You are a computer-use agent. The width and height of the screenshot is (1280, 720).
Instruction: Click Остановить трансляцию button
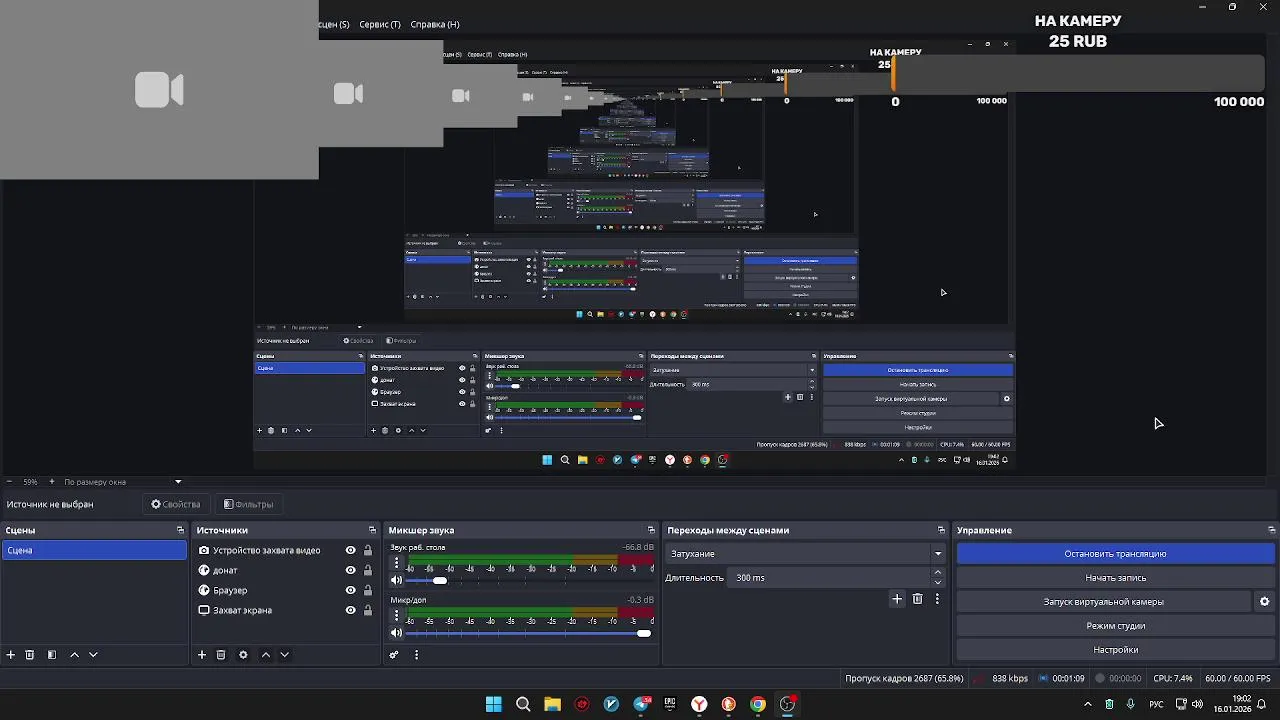(1115, 554)
